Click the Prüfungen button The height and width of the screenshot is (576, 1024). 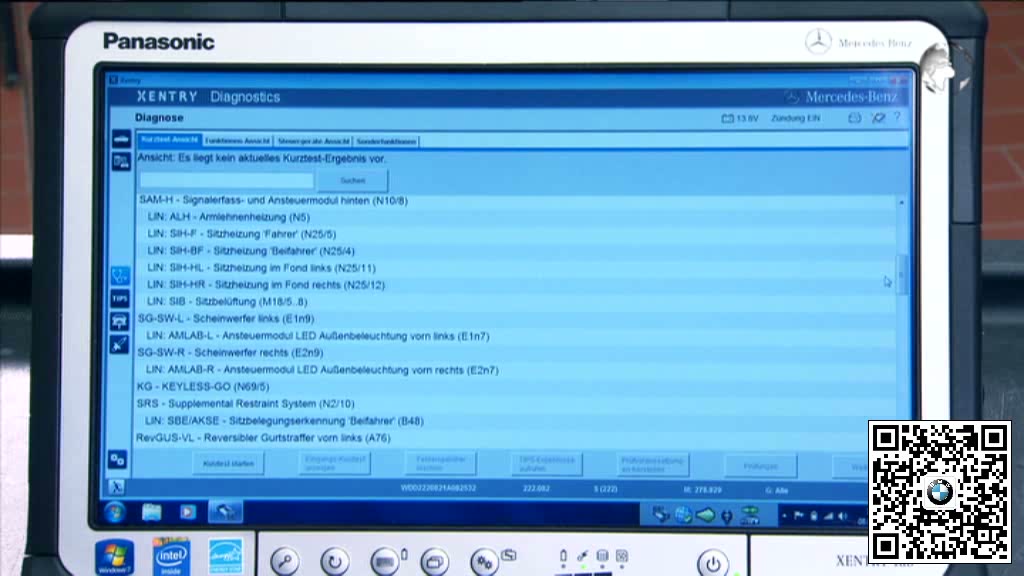pos(761,466)
